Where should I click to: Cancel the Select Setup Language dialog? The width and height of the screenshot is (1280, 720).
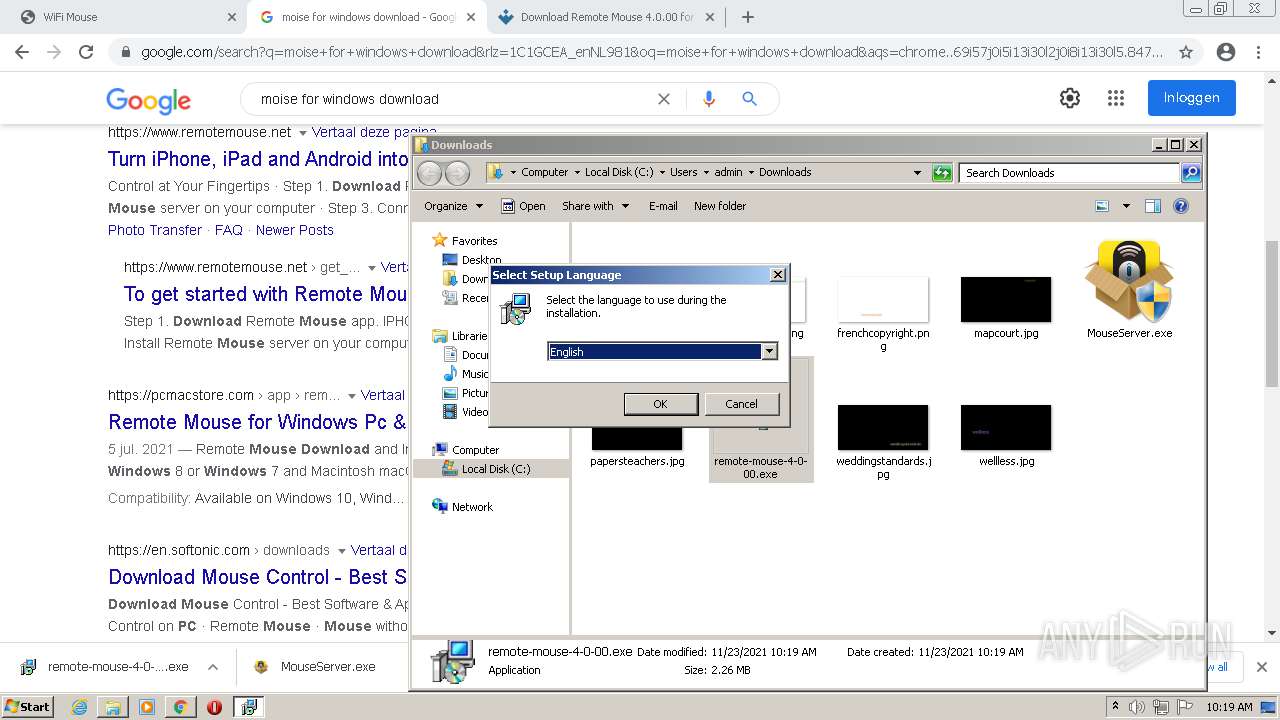pyautogui.click(x=741, y=404)
